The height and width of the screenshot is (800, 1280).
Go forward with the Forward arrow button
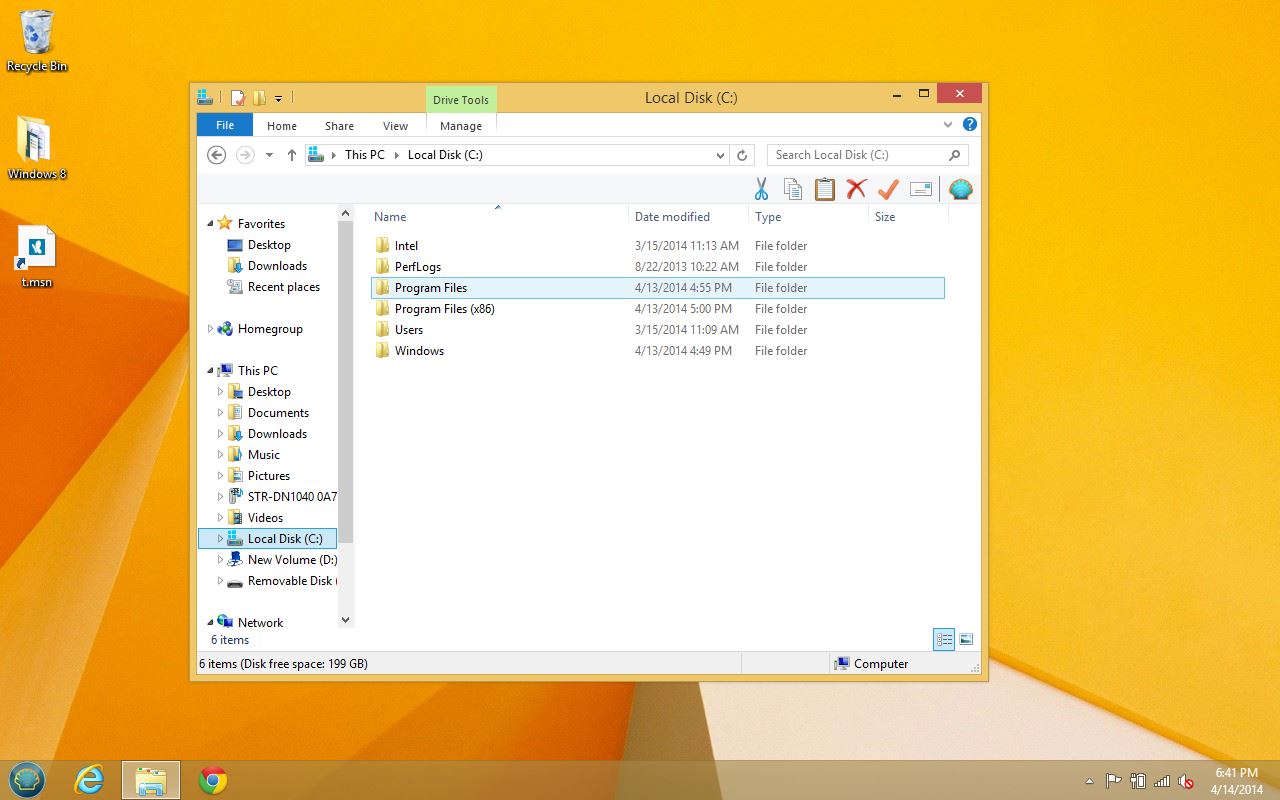pyautogui.click(x=245, y=155)
